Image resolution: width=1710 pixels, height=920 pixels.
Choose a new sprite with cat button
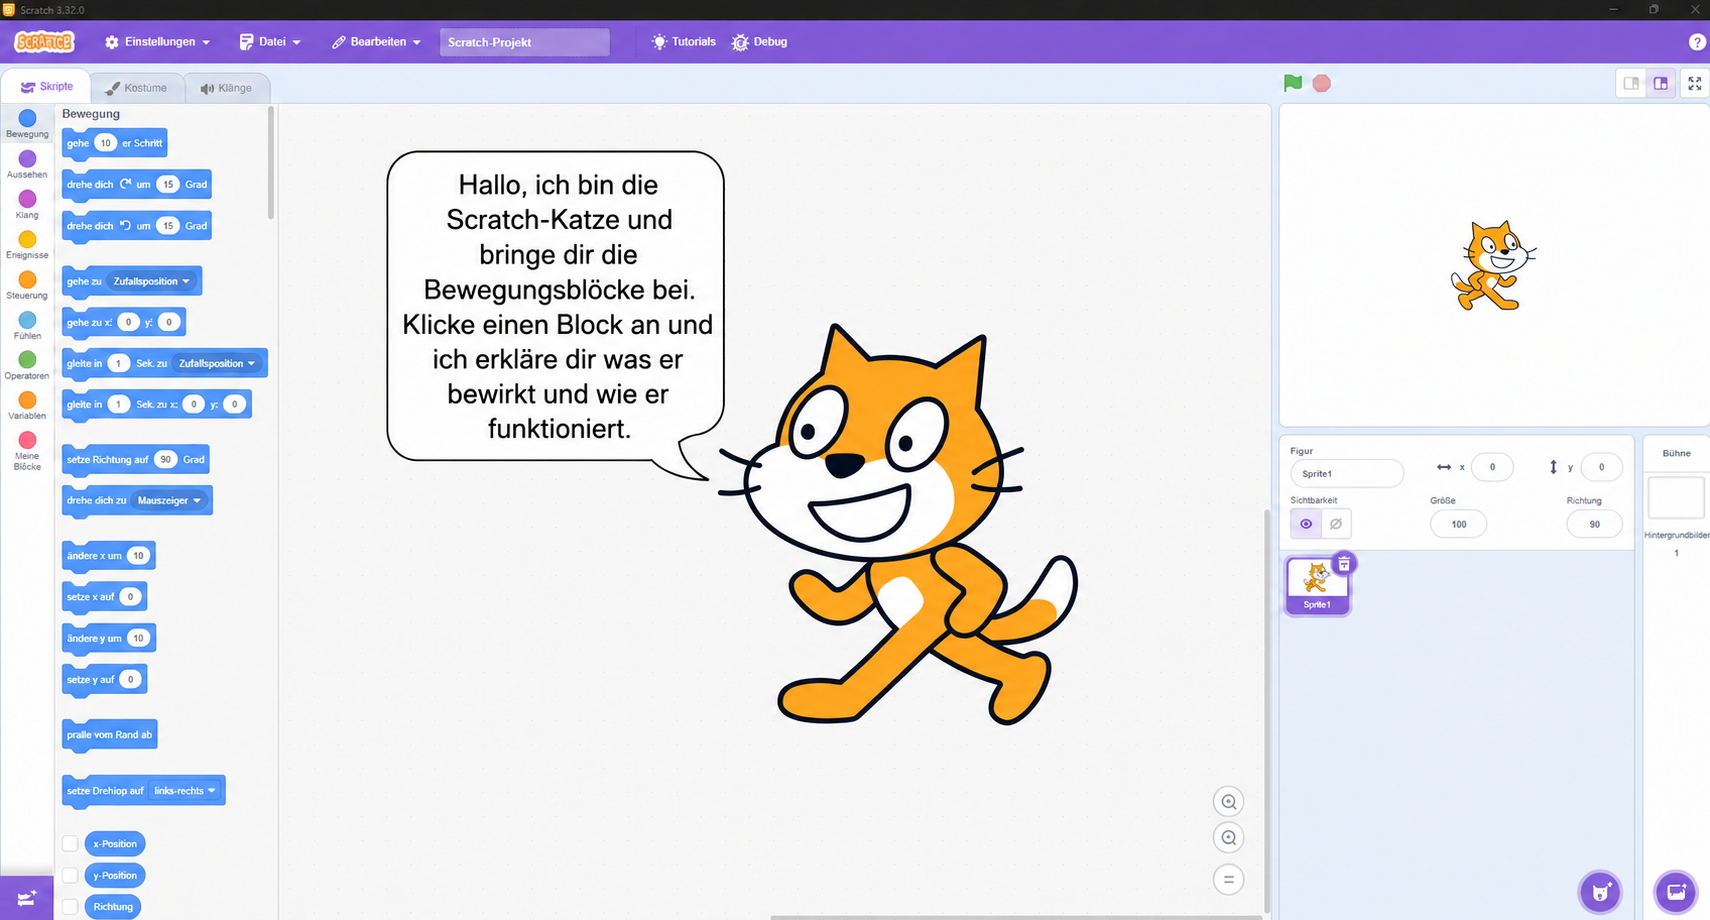1600,892
